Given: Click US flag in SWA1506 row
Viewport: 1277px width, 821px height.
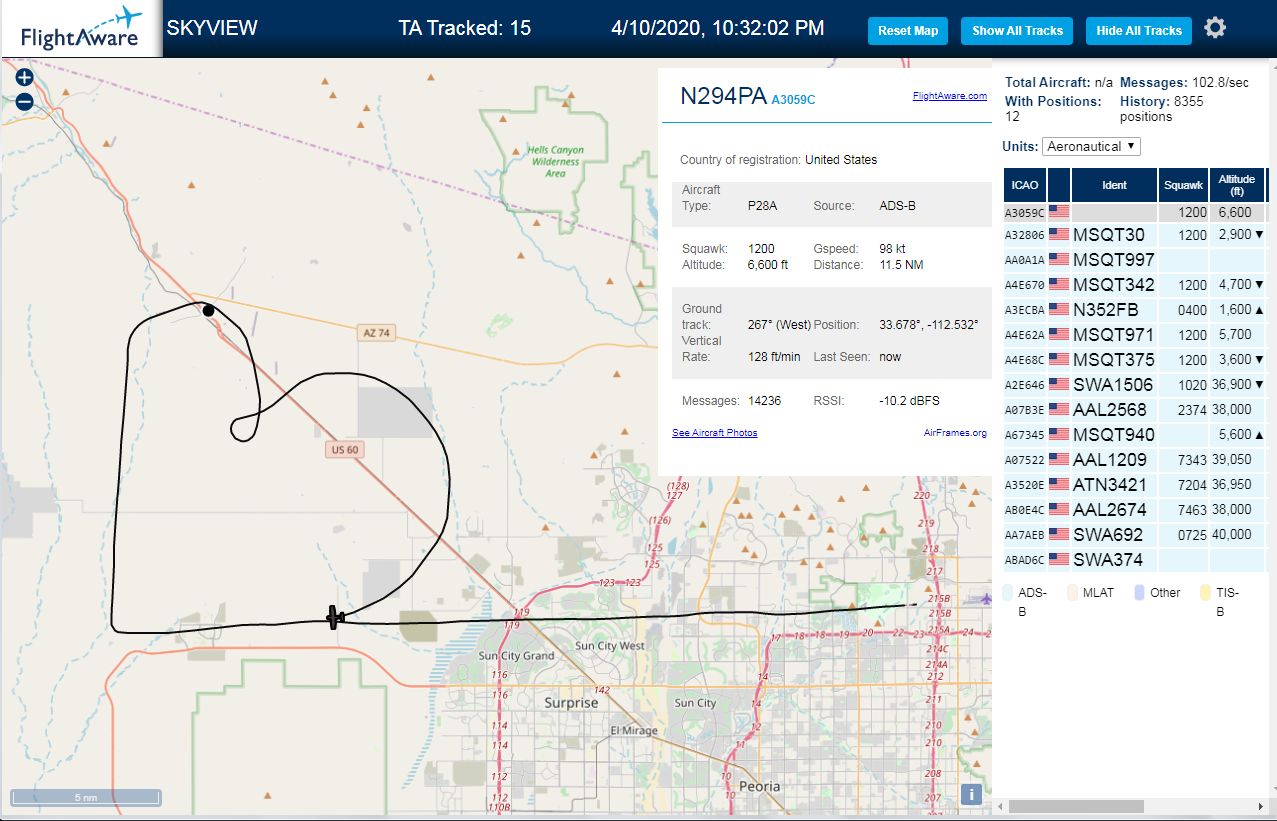Looking at the screenshot, I should click(1059, 385).
